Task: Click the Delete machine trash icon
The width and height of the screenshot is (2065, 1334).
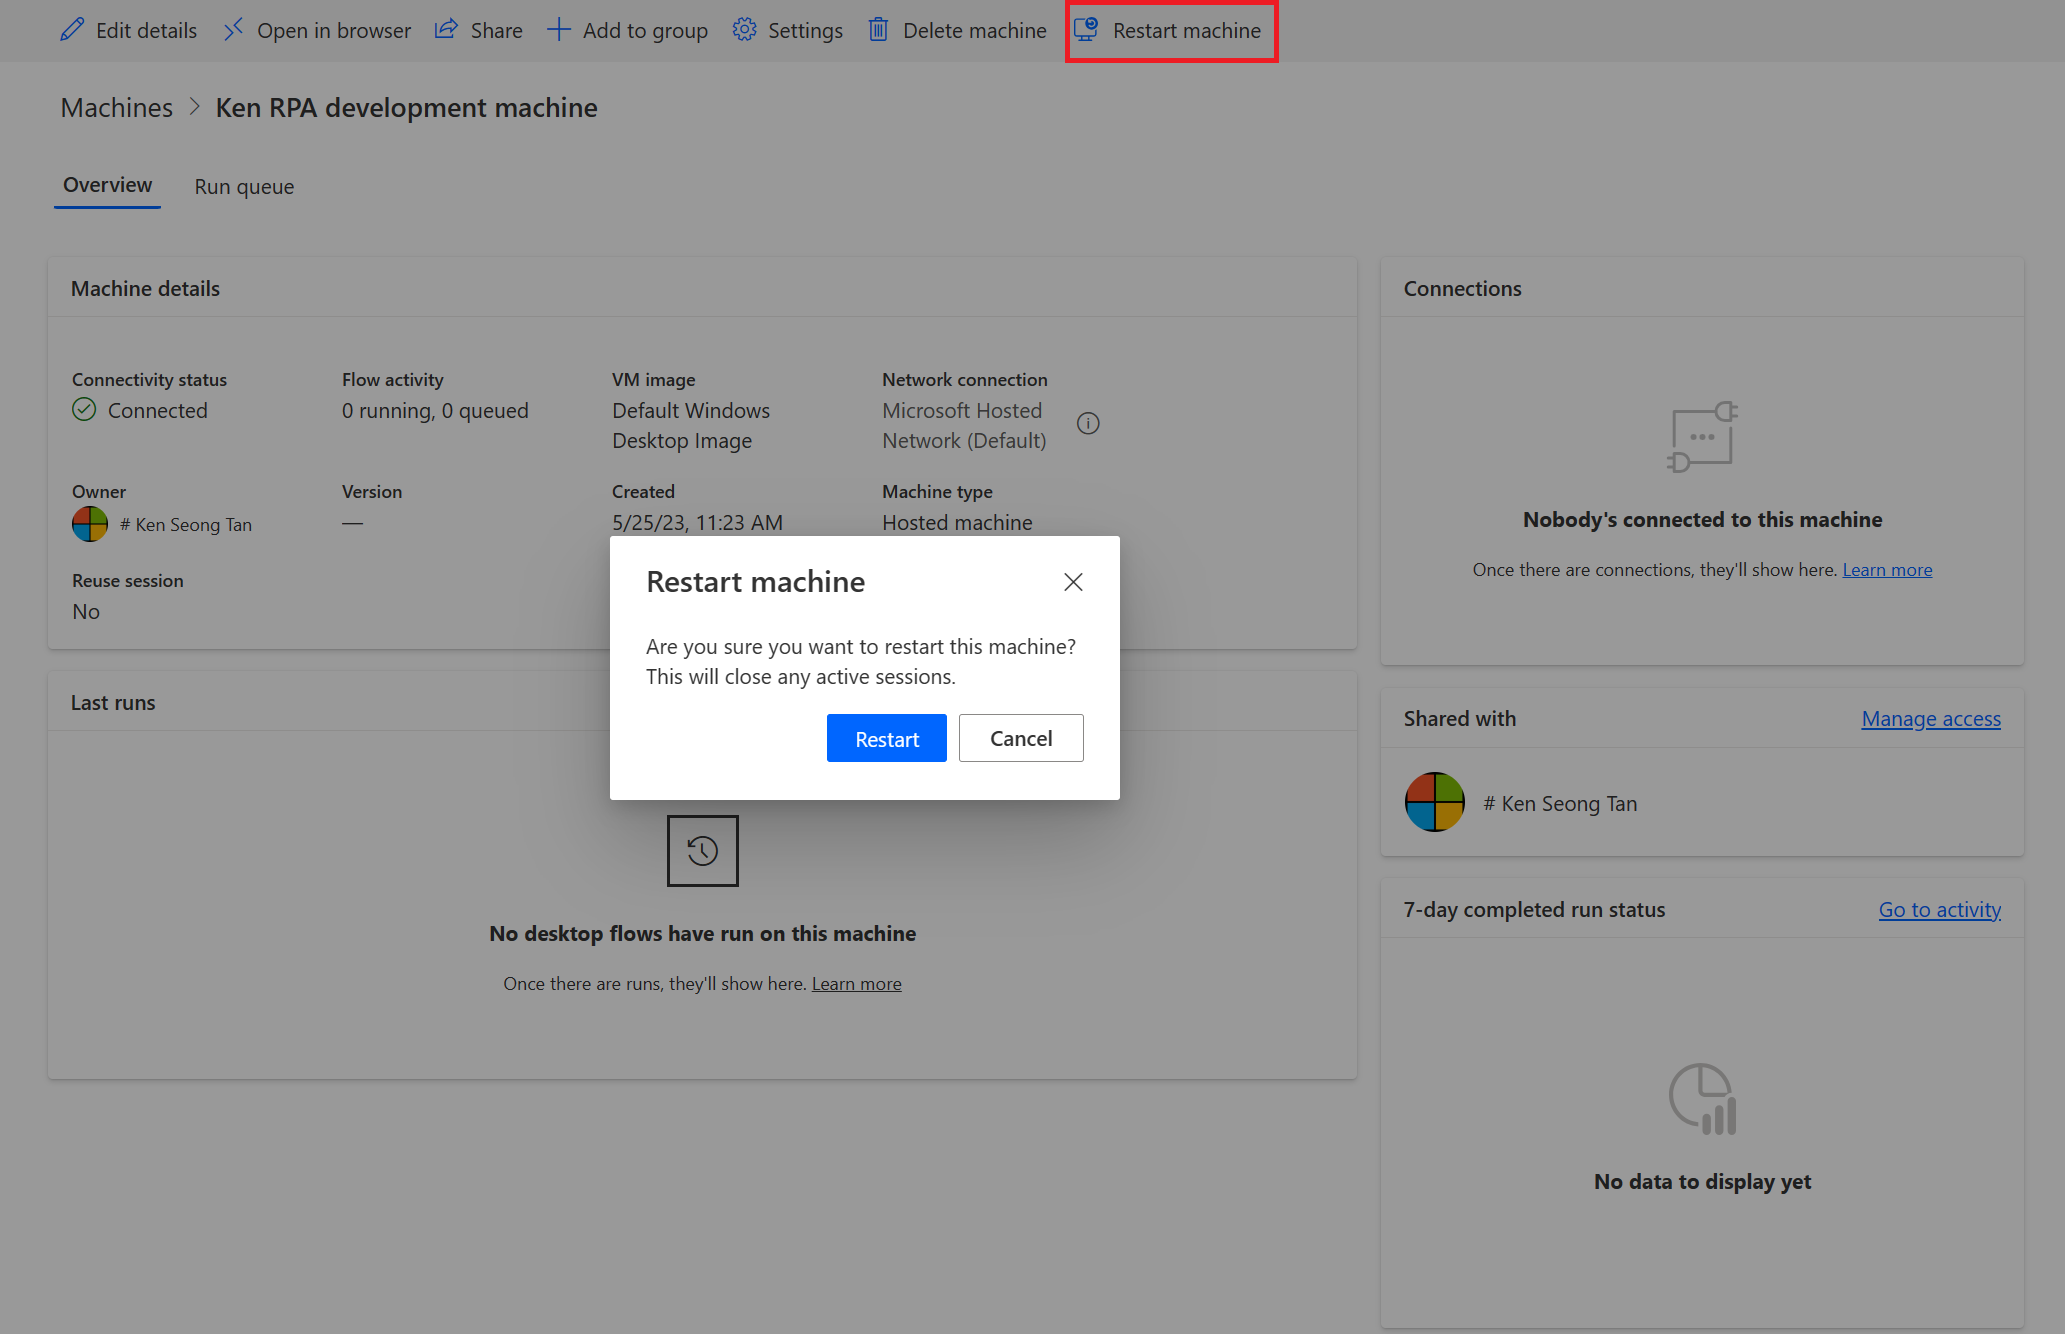Action: 879,30
